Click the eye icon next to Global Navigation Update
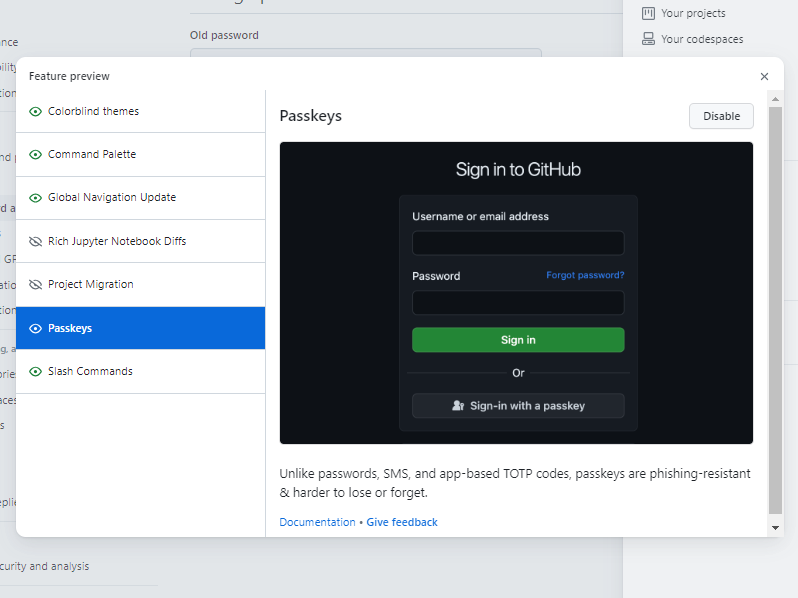The height and width of the screenshot is (598, 798). [36, 197]
